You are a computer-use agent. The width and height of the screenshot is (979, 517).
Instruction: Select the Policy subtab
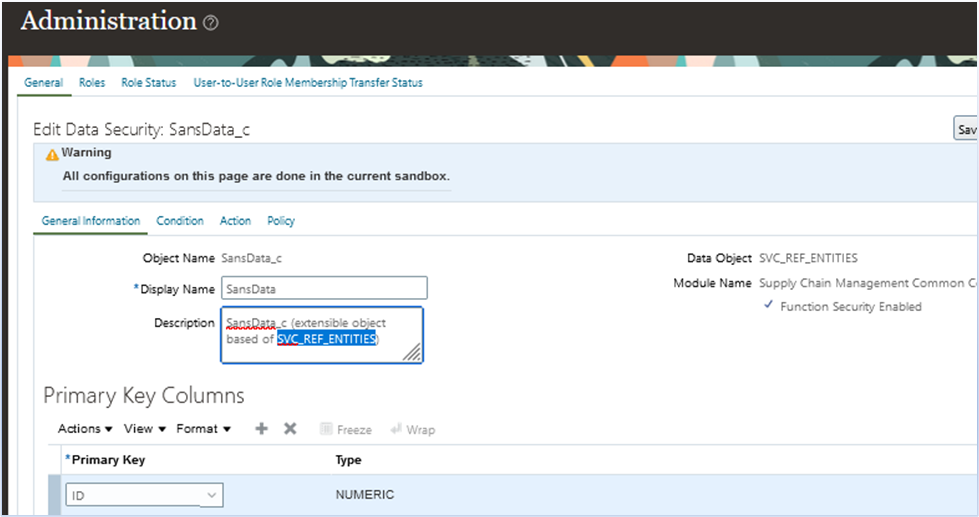click(281, 220)
